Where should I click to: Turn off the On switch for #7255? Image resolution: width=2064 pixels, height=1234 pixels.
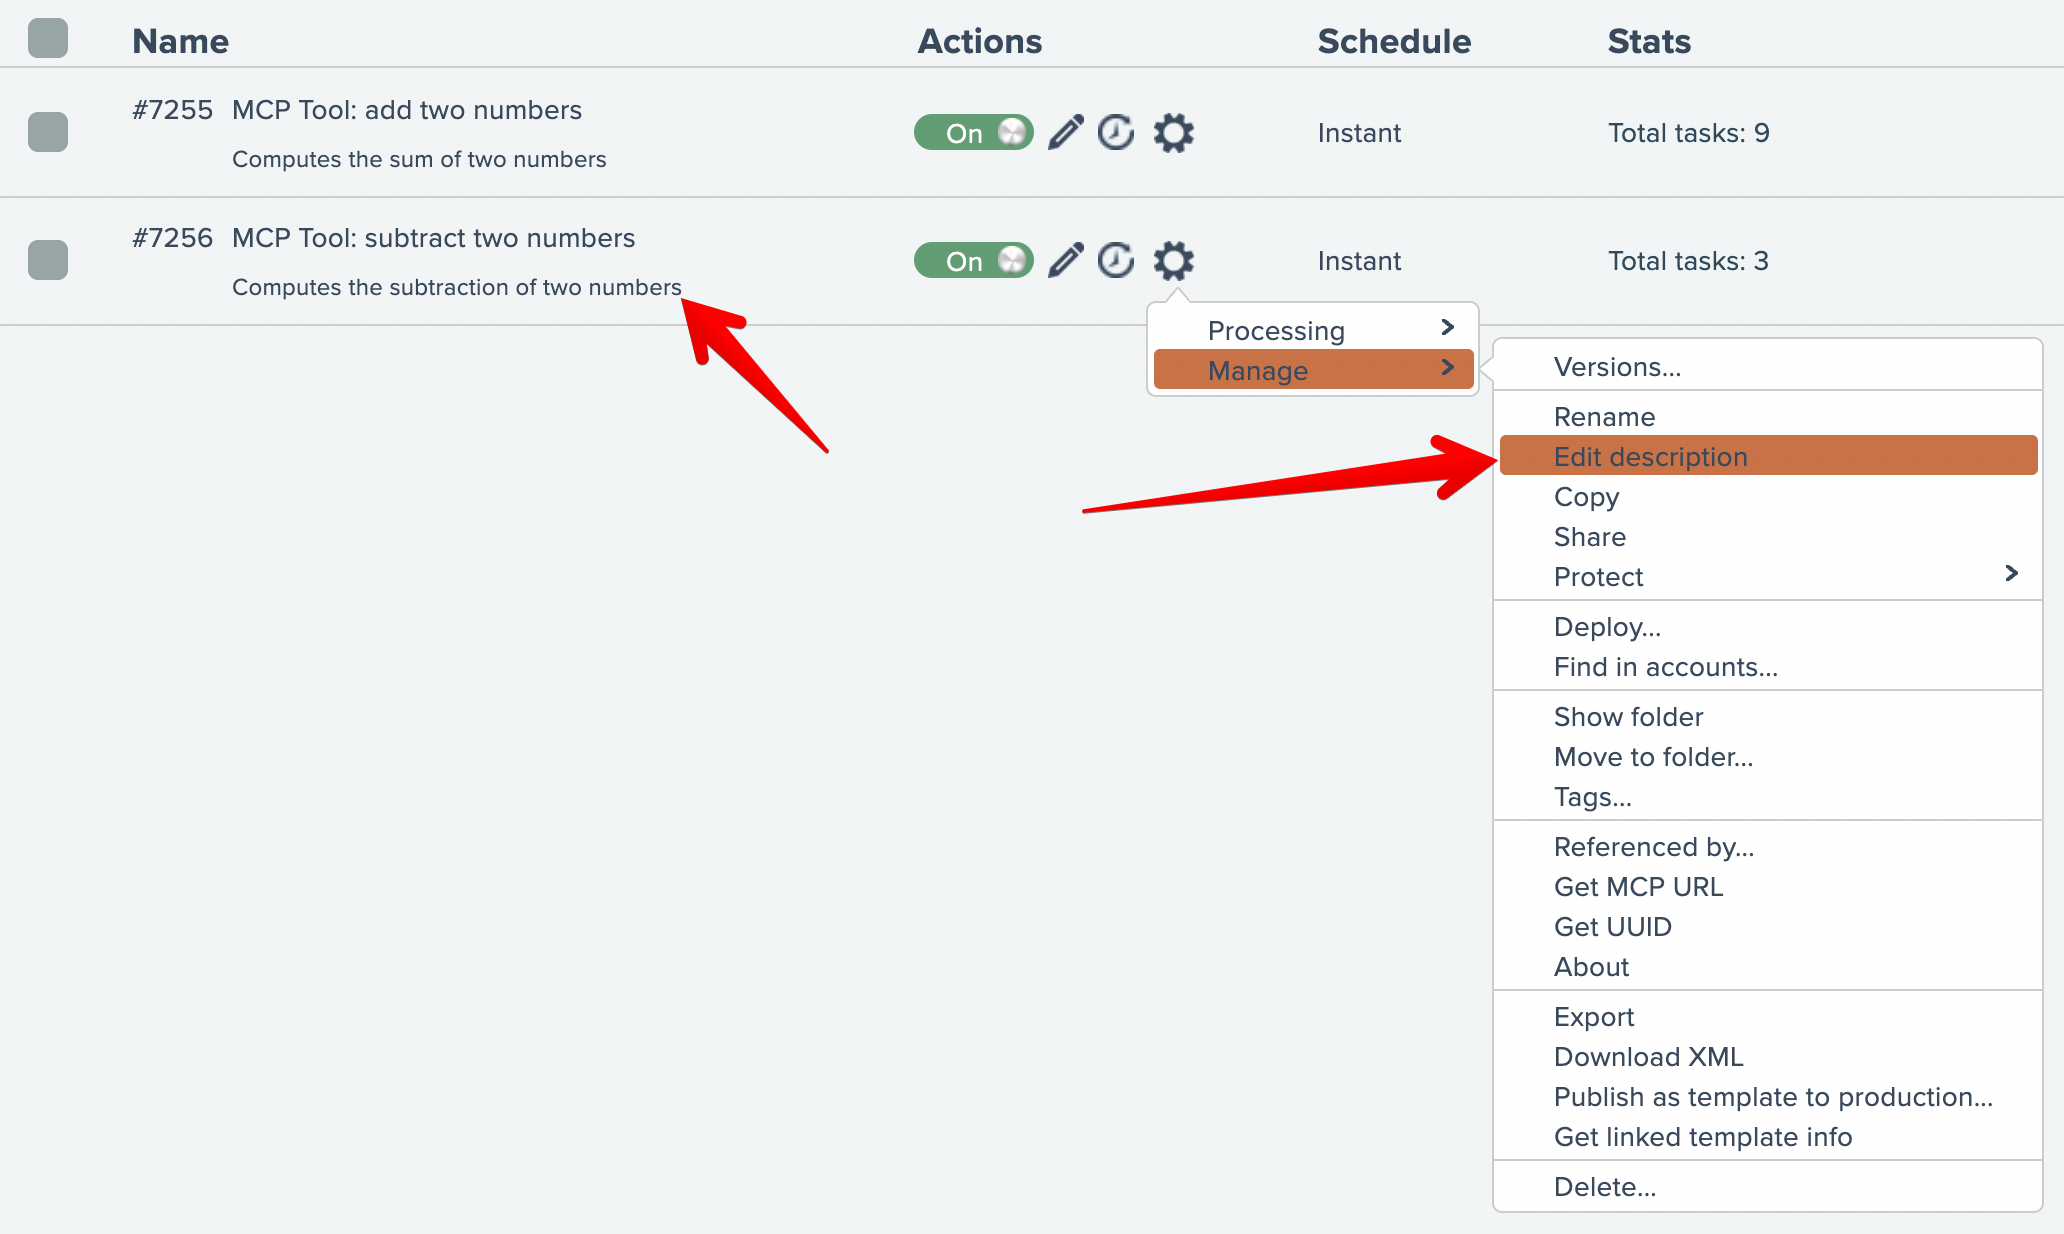973,132
